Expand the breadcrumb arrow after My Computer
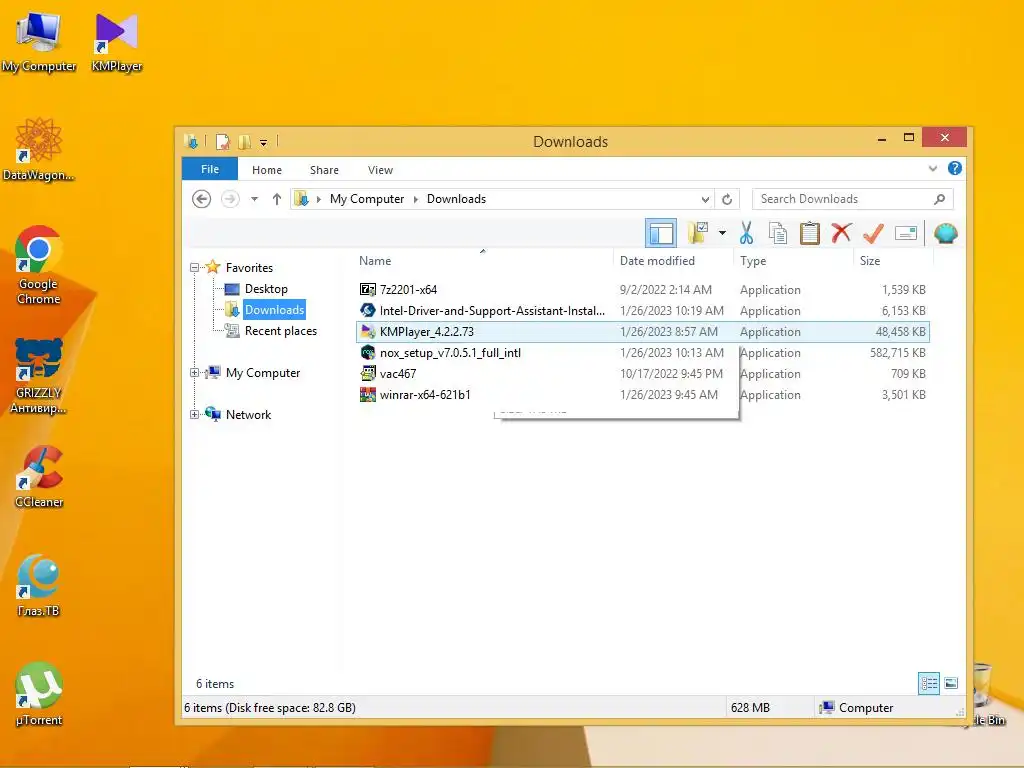Viewport: 1024px width, 768px height. point(415,199)
